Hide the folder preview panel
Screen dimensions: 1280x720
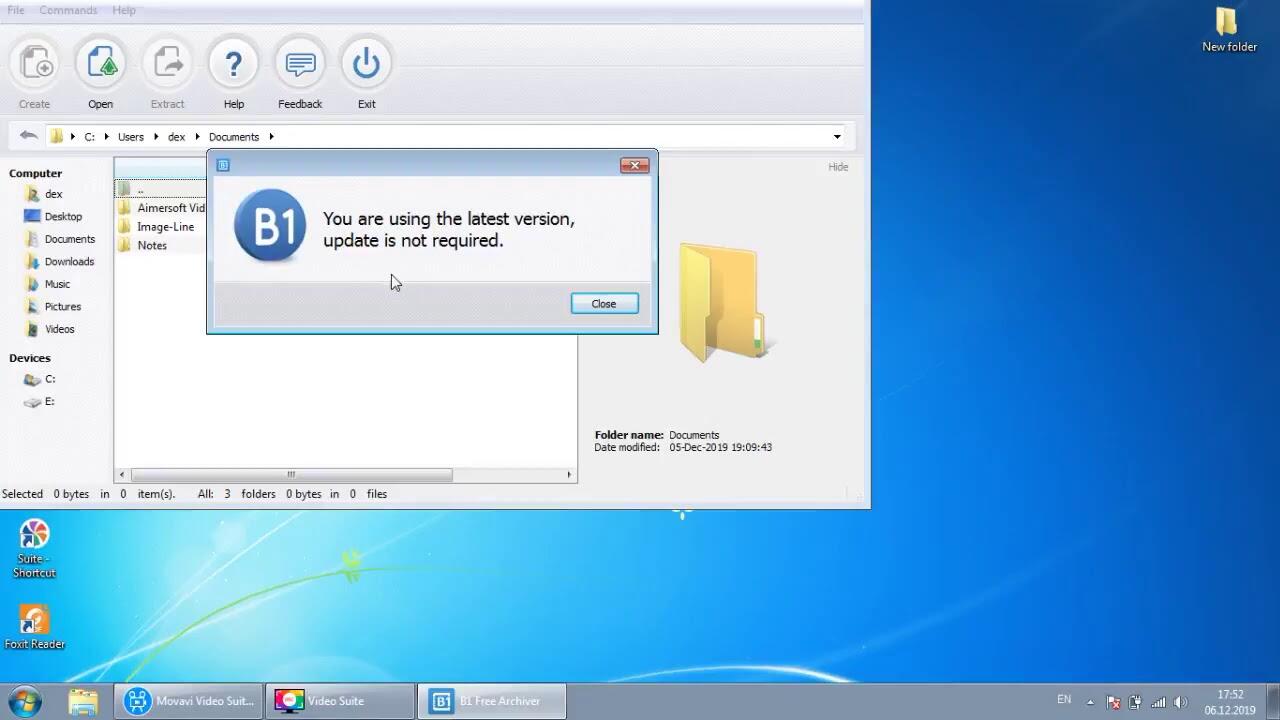838,167
